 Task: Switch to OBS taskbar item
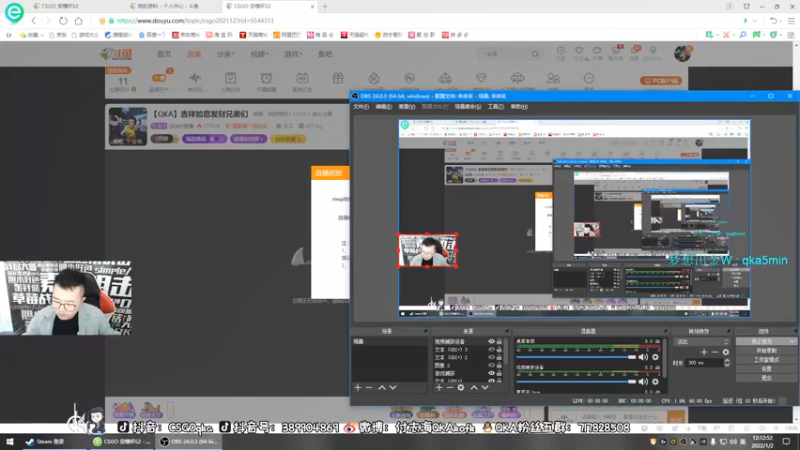189,442
